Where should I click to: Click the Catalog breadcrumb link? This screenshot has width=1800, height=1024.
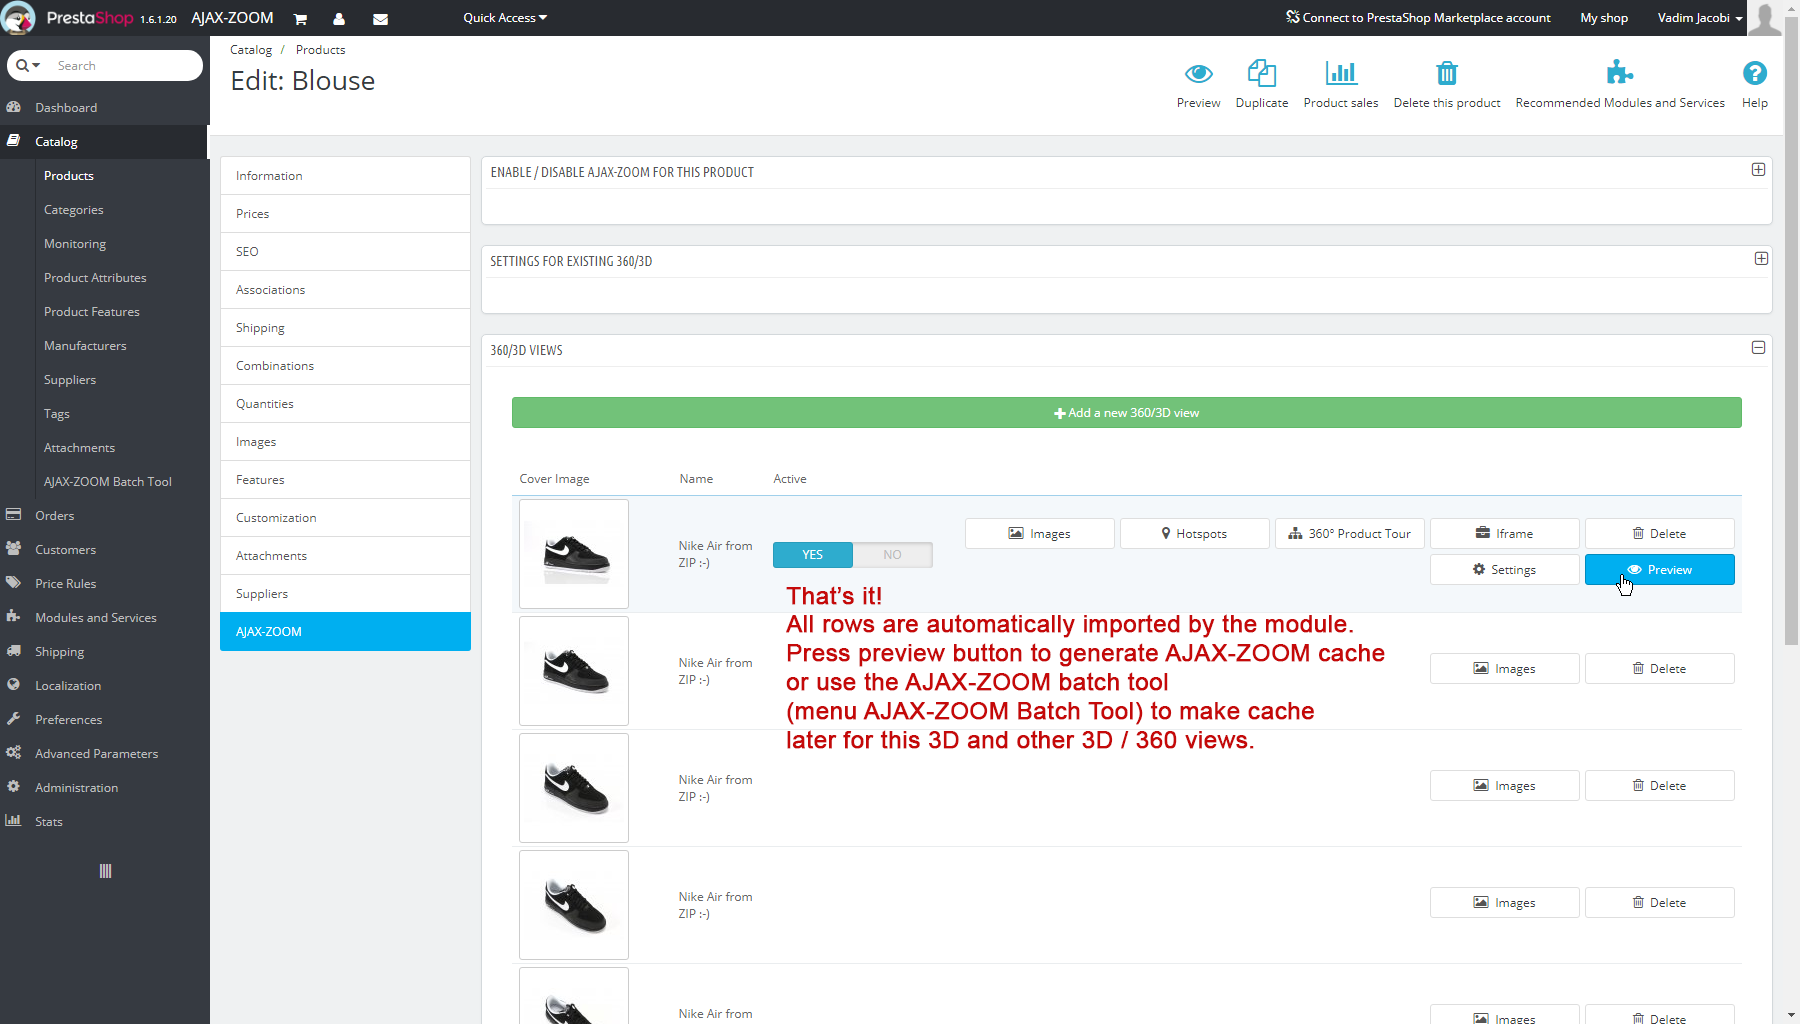[x=251, y=50]
